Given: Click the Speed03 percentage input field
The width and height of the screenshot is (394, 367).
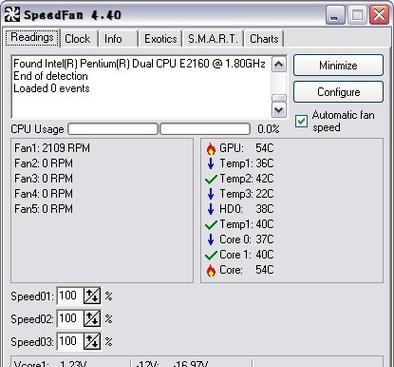Looking at the screenshot, I should pyautogui.click(x=70, y=341).
